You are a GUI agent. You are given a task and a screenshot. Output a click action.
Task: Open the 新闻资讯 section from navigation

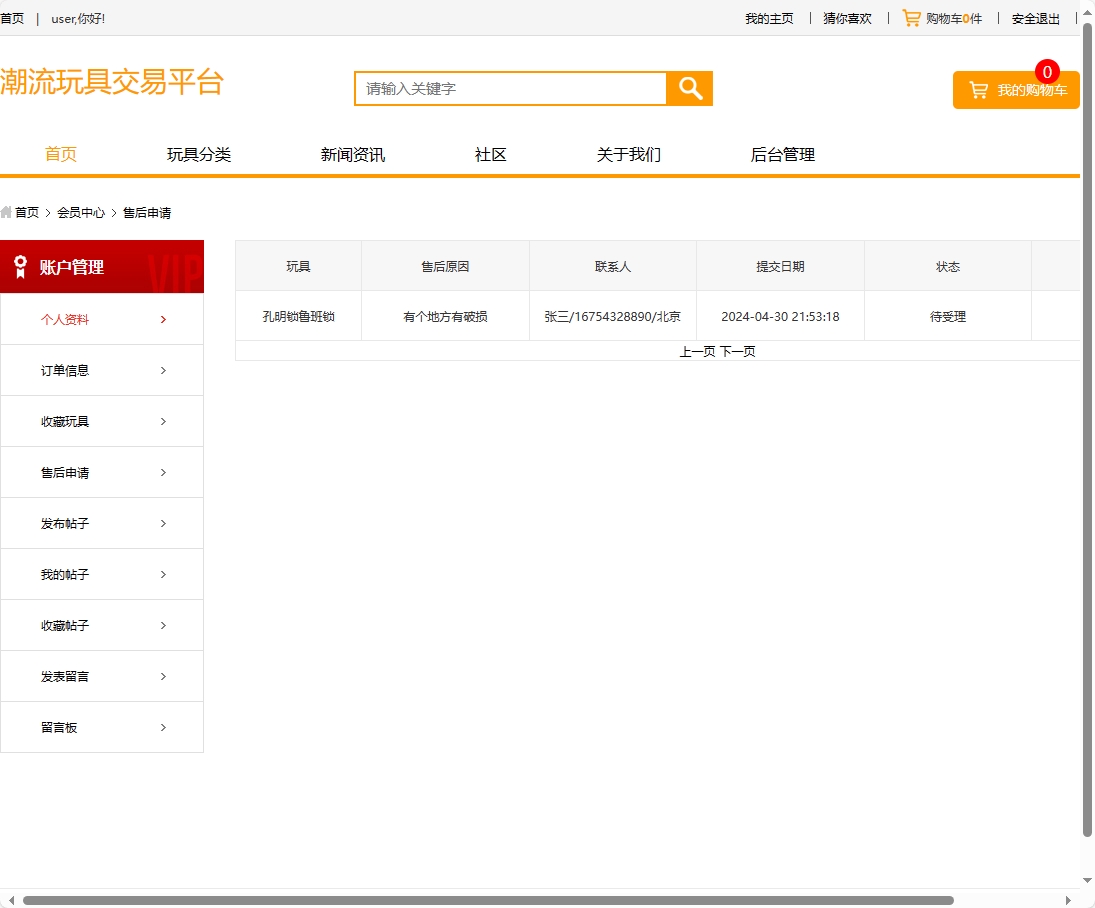[x=352, y=154]
